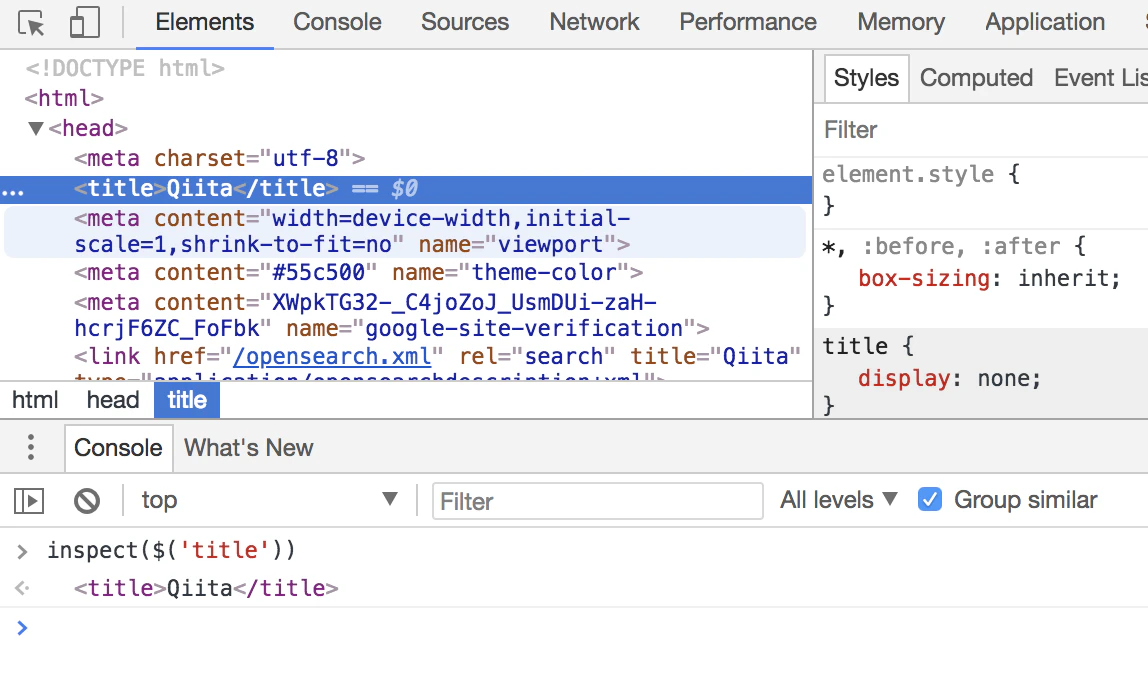Select the html element node
Viewport: 1148px width, 678px height.
click(64, 99)
